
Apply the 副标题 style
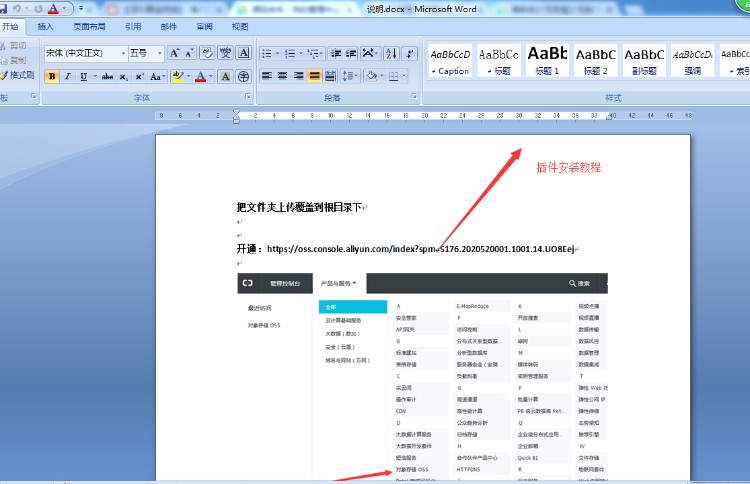coord(644,61)
